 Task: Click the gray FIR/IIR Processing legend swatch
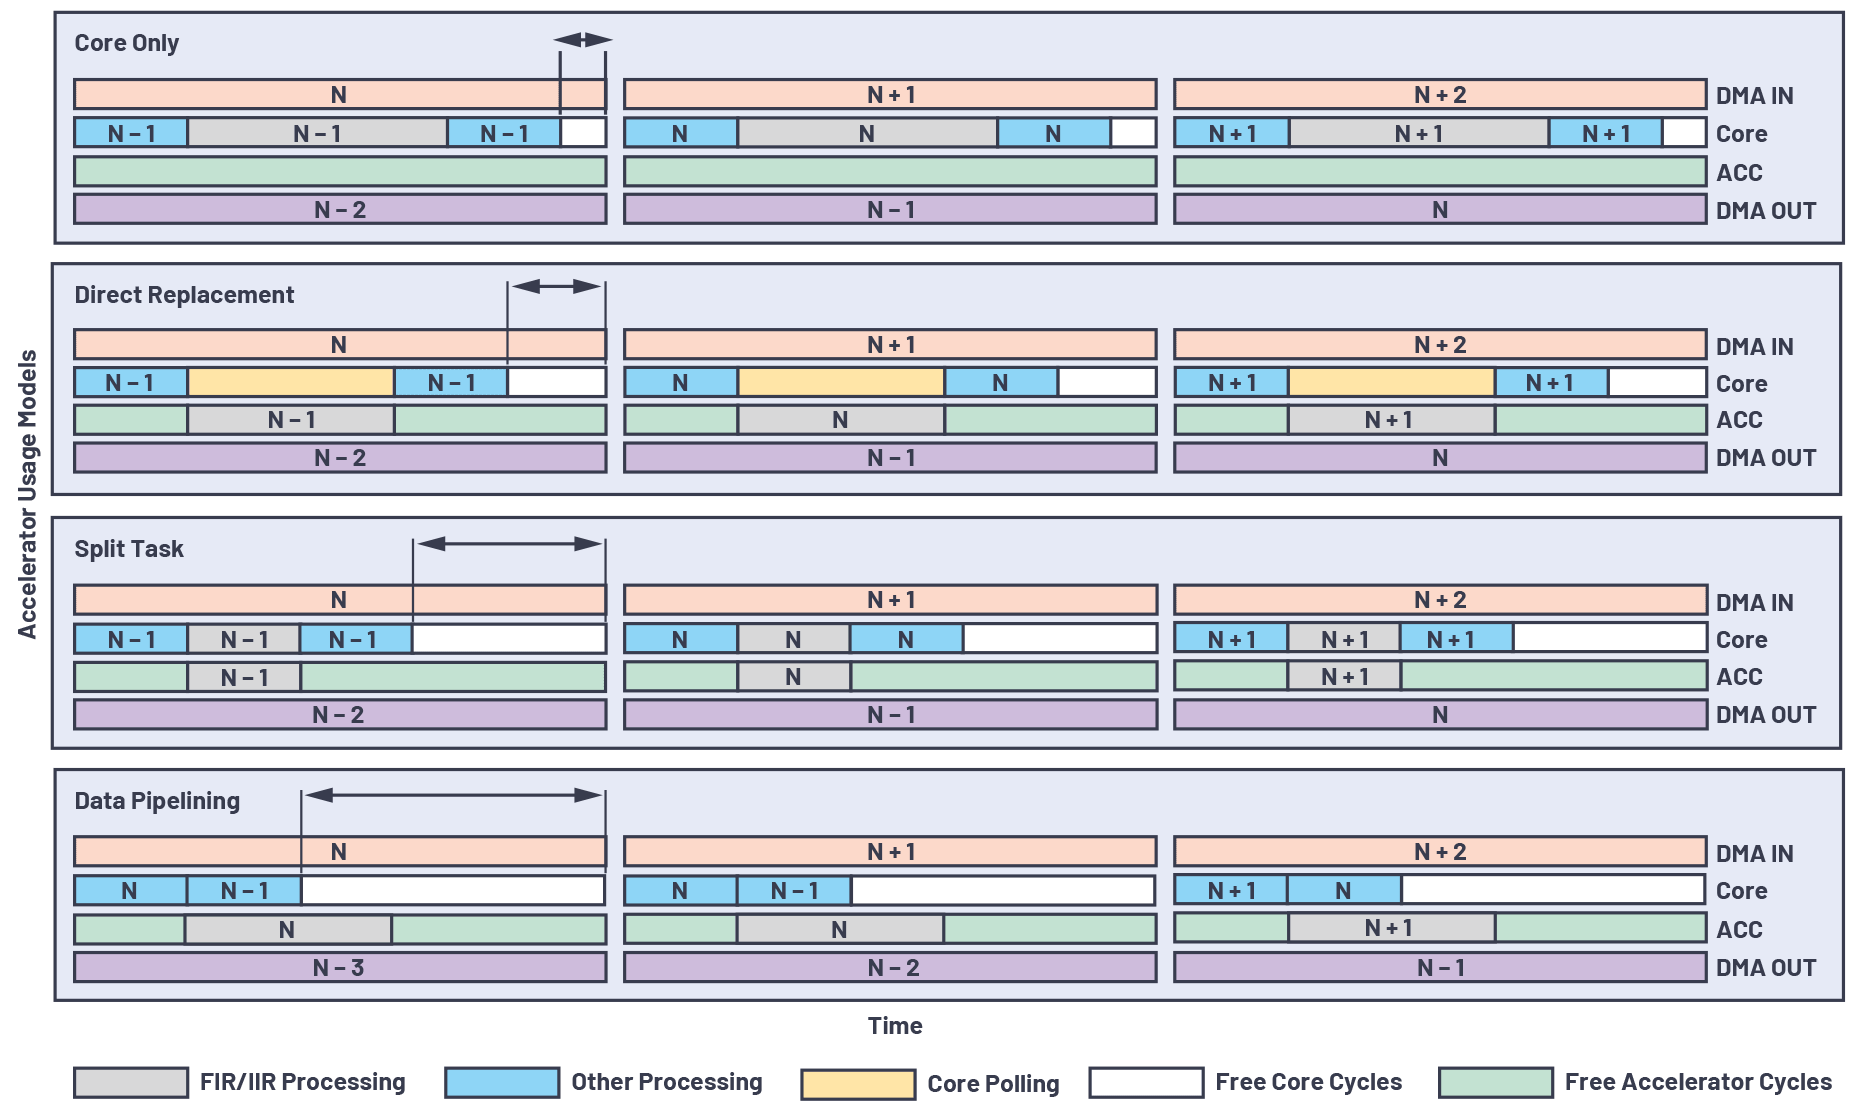click(x=130, y=1082)
